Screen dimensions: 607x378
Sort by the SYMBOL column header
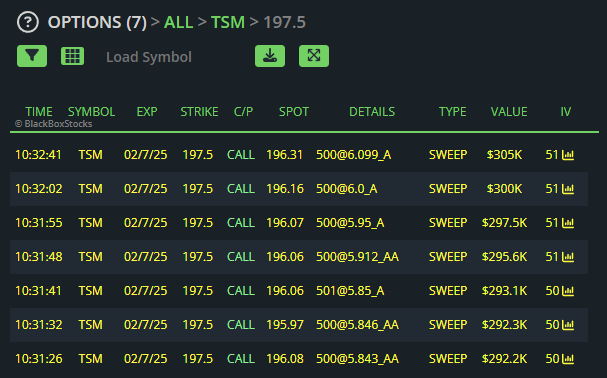91,112
